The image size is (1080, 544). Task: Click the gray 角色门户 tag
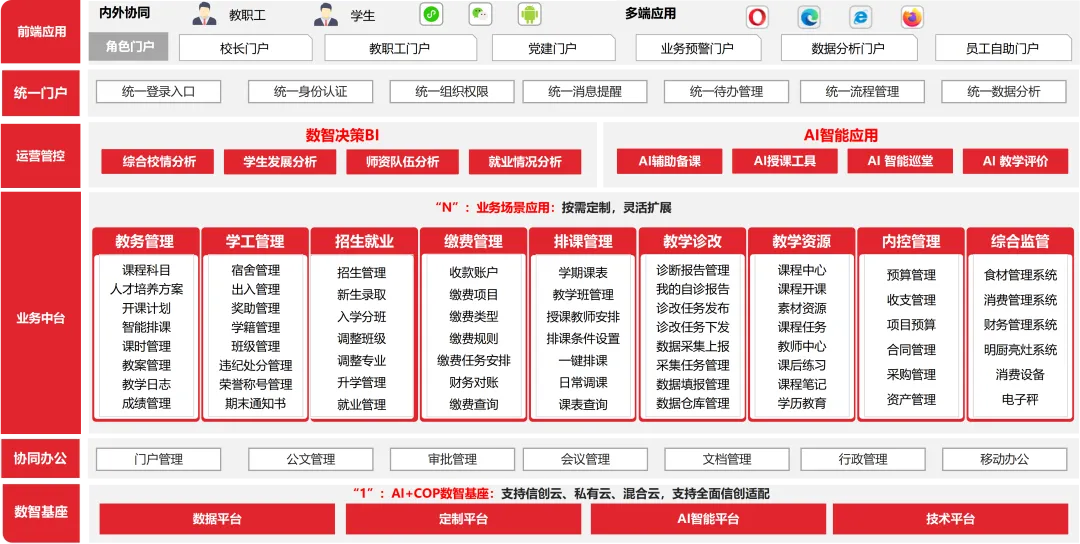point(129,47)
